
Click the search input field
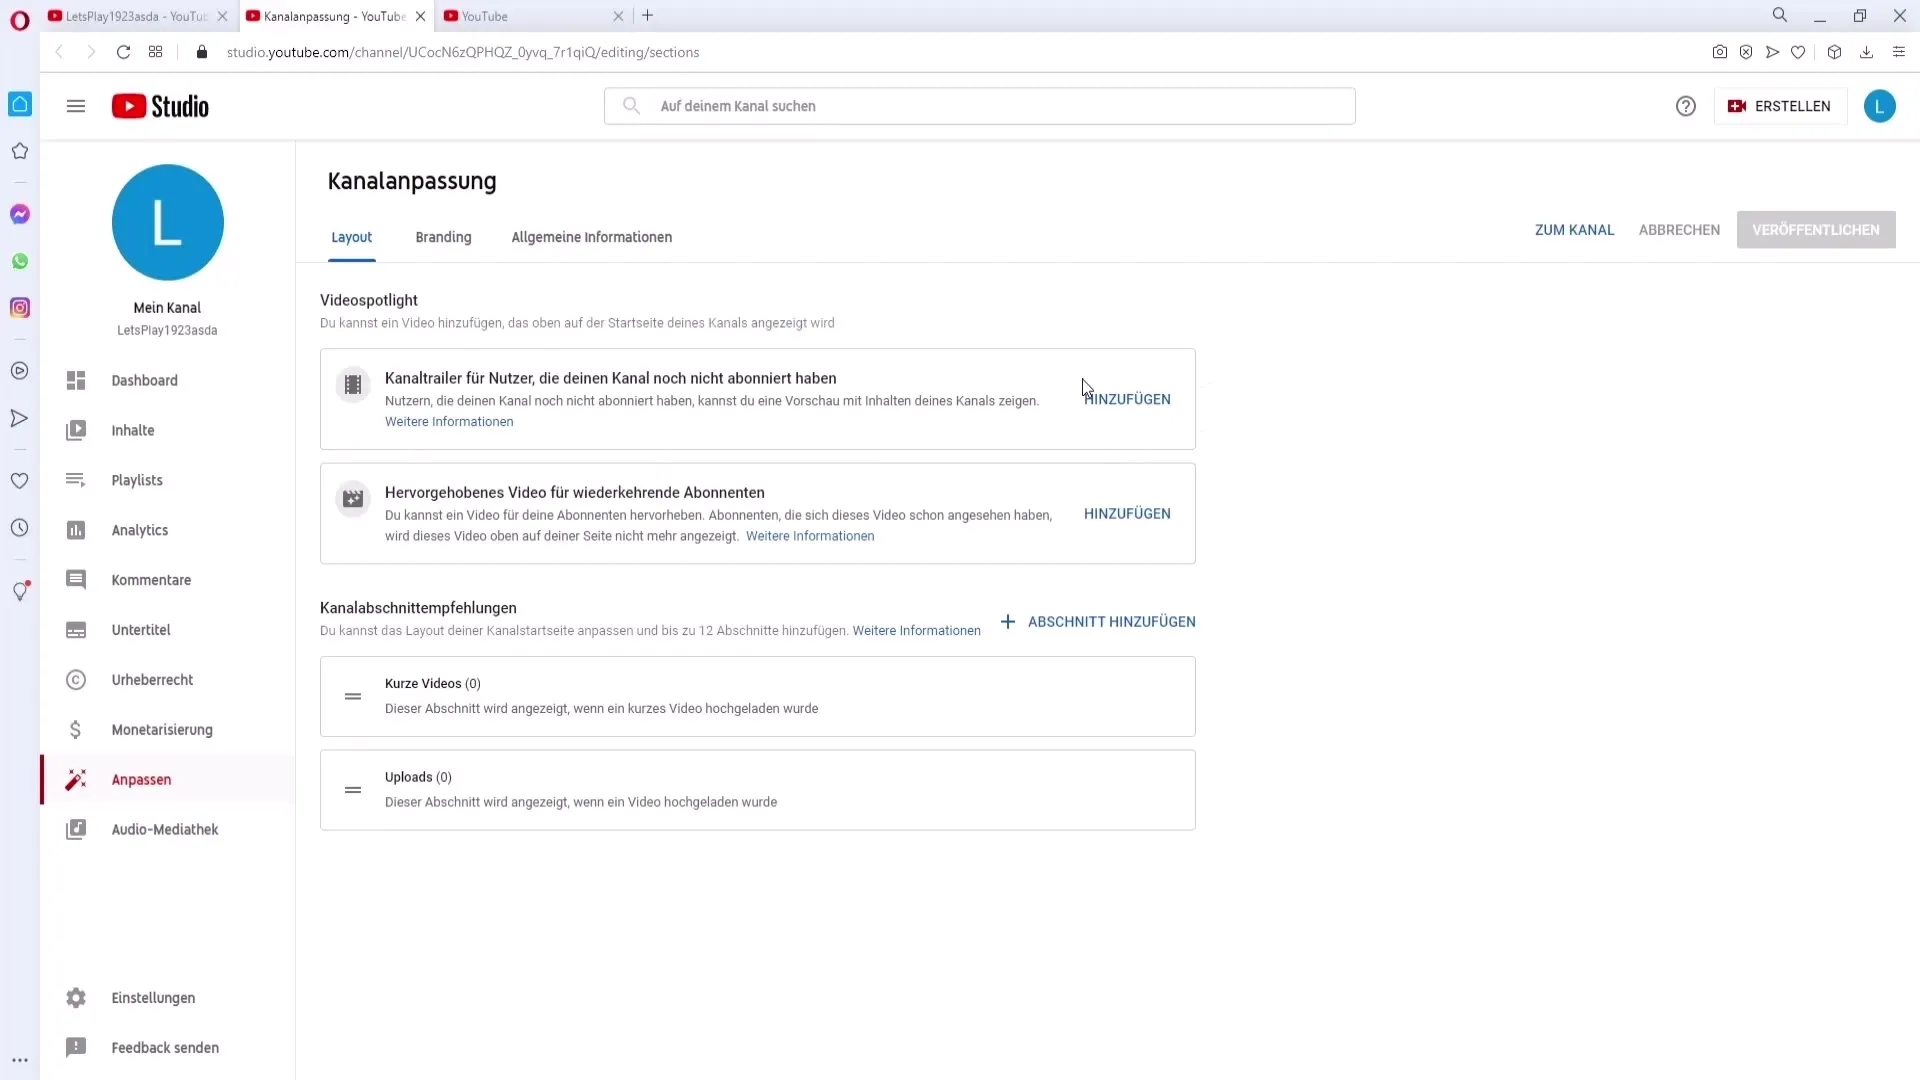(x=980, y=105)
